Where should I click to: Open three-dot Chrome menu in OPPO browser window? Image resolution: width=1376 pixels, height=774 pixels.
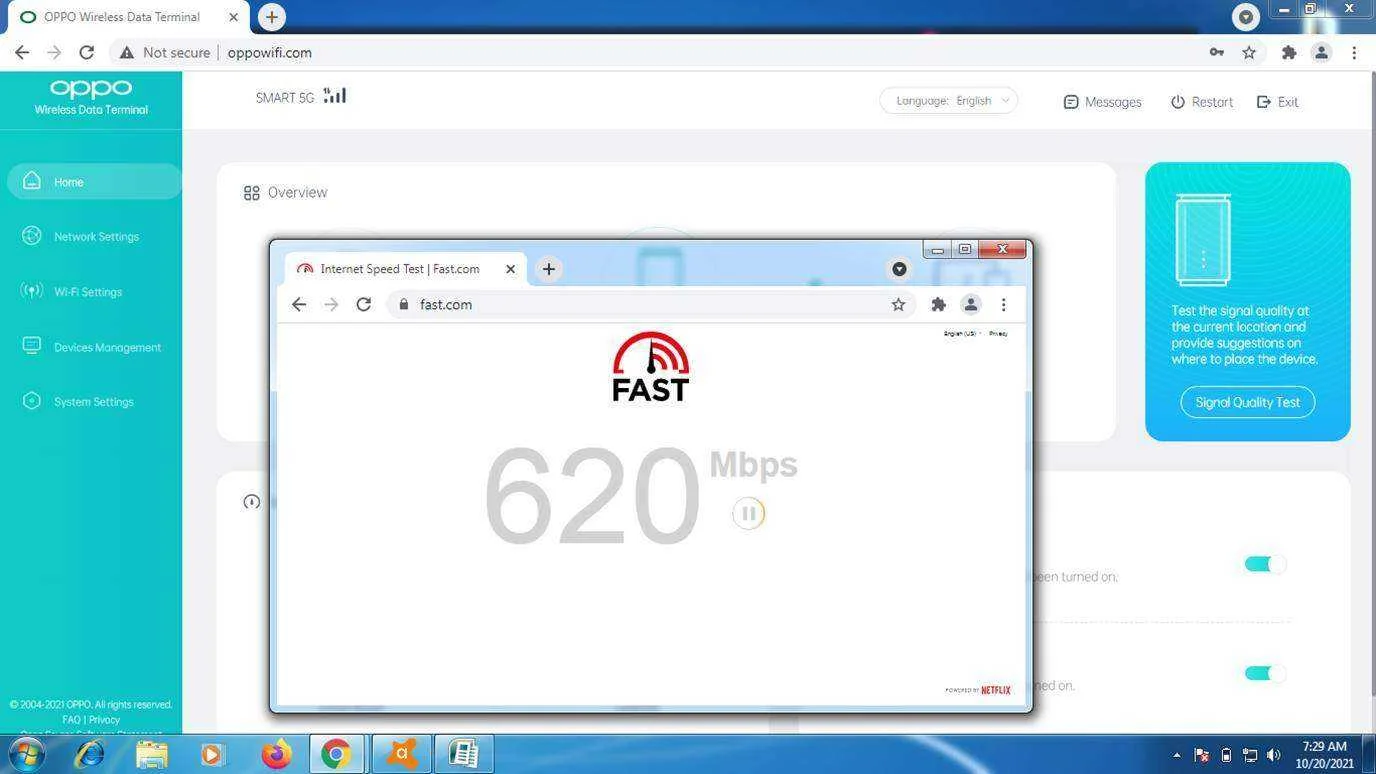pyautogui.click(x=1354, y=52)
